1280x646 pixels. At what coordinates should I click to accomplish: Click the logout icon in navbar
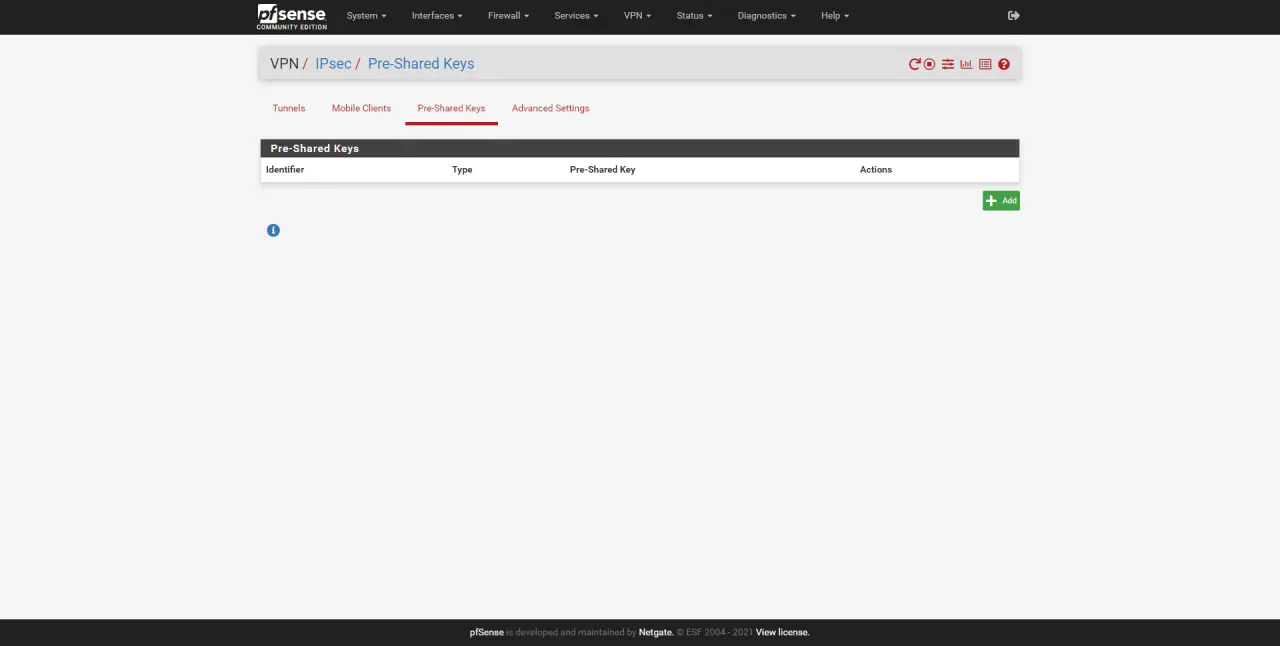tap(1013, 16)
